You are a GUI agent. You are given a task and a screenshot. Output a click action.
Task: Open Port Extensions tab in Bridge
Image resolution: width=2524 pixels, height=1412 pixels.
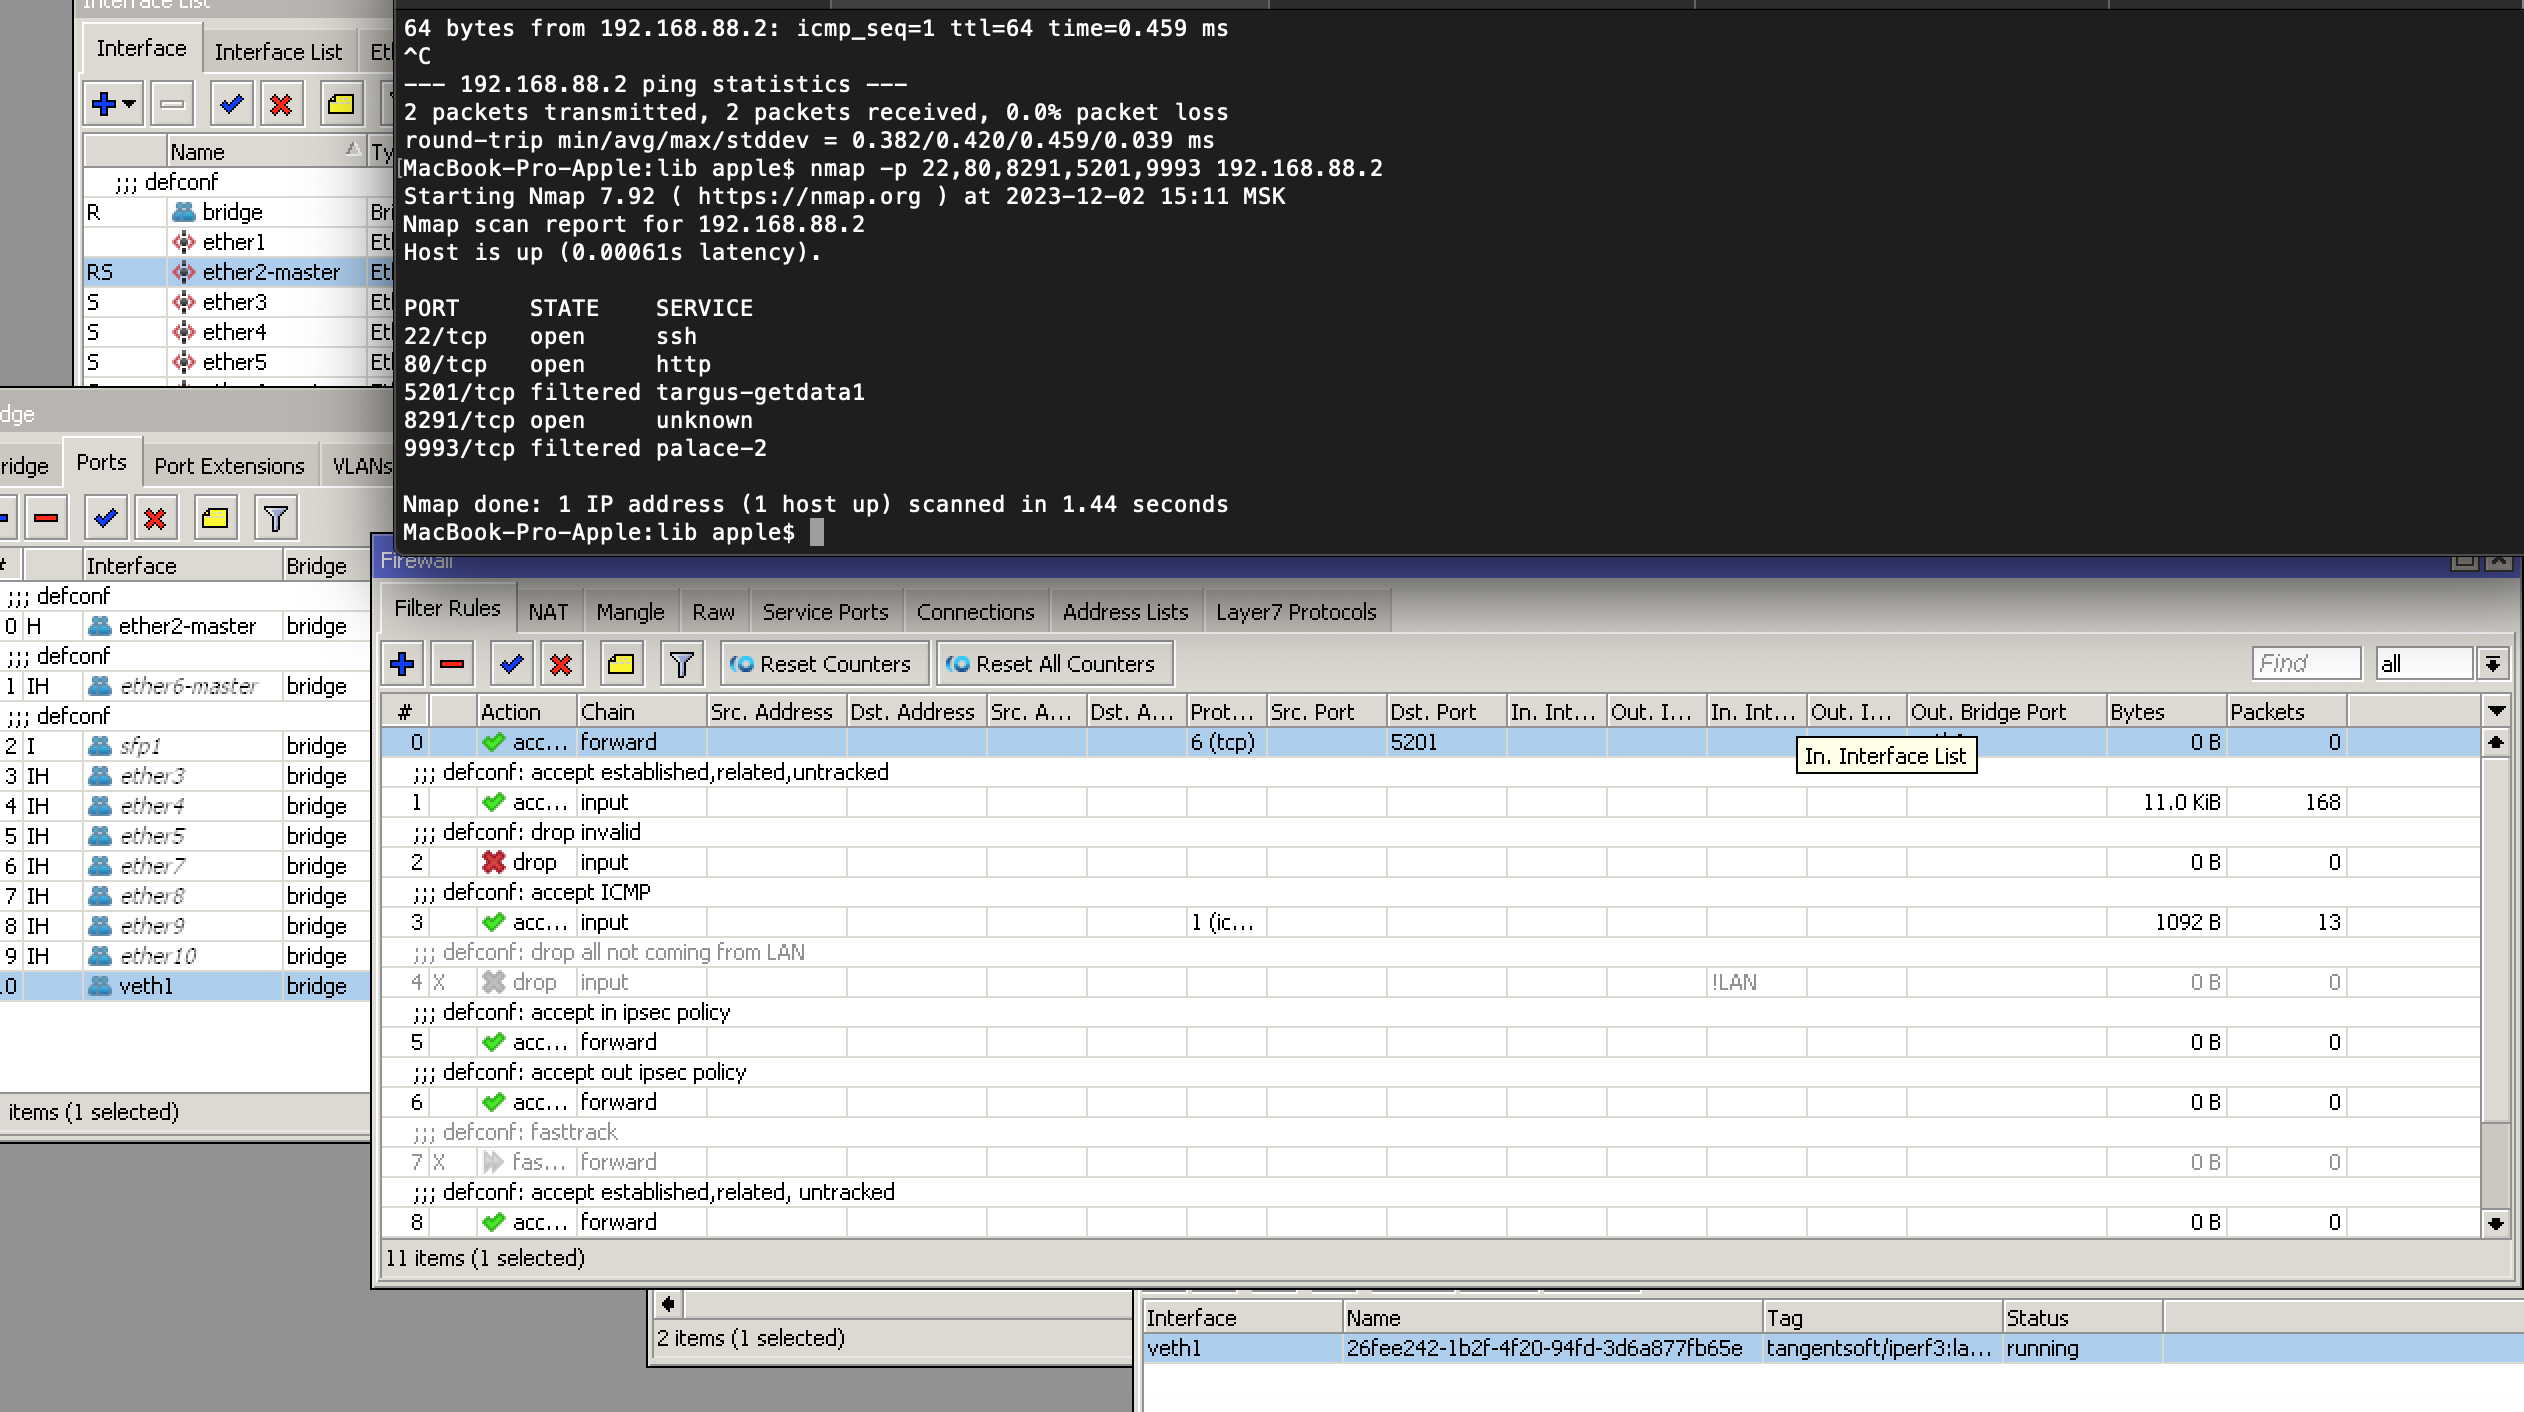[x=229, y=466]
